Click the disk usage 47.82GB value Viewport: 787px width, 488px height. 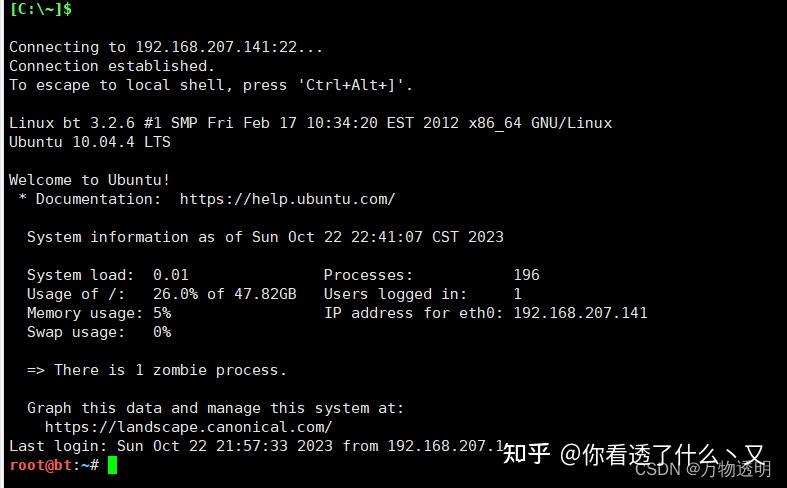265,294
